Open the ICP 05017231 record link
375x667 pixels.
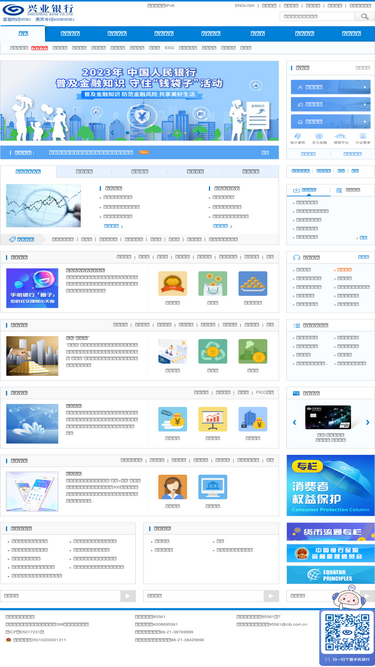click(25, 632)
